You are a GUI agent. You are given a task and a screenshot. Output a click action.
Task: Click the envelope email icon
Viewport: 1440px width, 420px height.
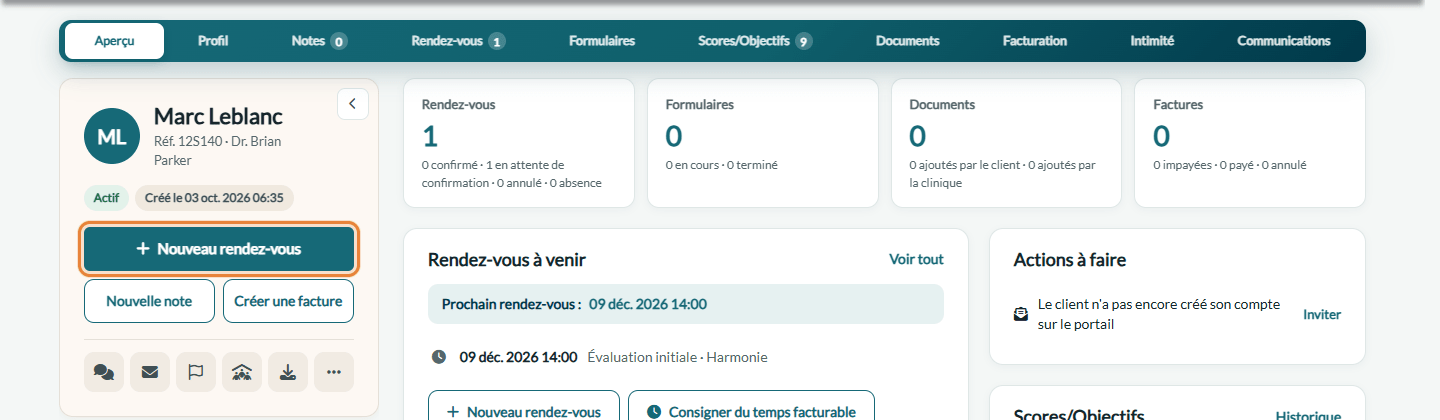[x=150, y=372]
